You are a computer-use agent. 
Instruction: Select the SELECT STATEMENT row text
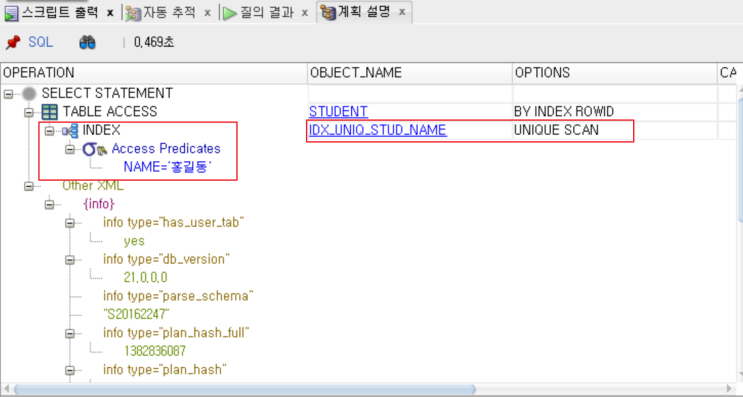pos(107,93)
